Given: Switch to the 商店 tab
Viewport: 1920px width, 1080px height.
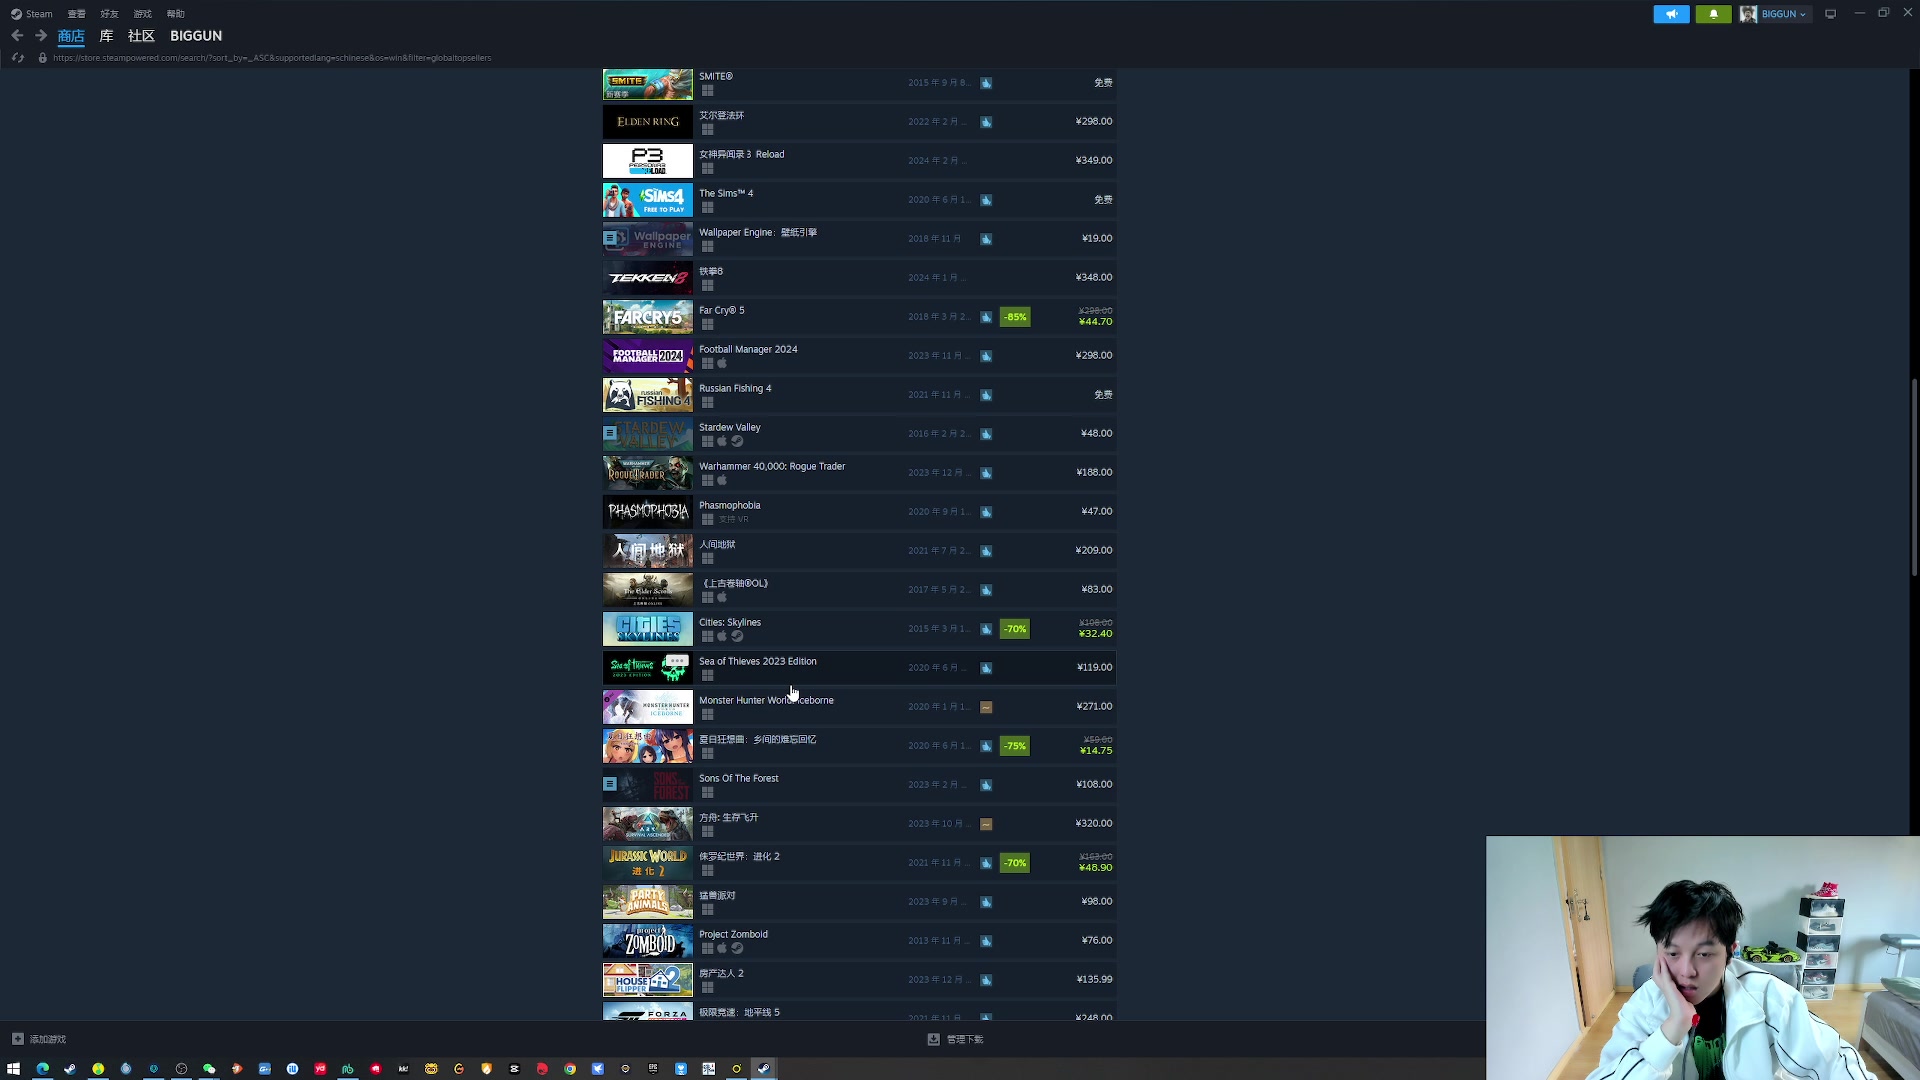Looking at the screenshot, I should 71,36.
